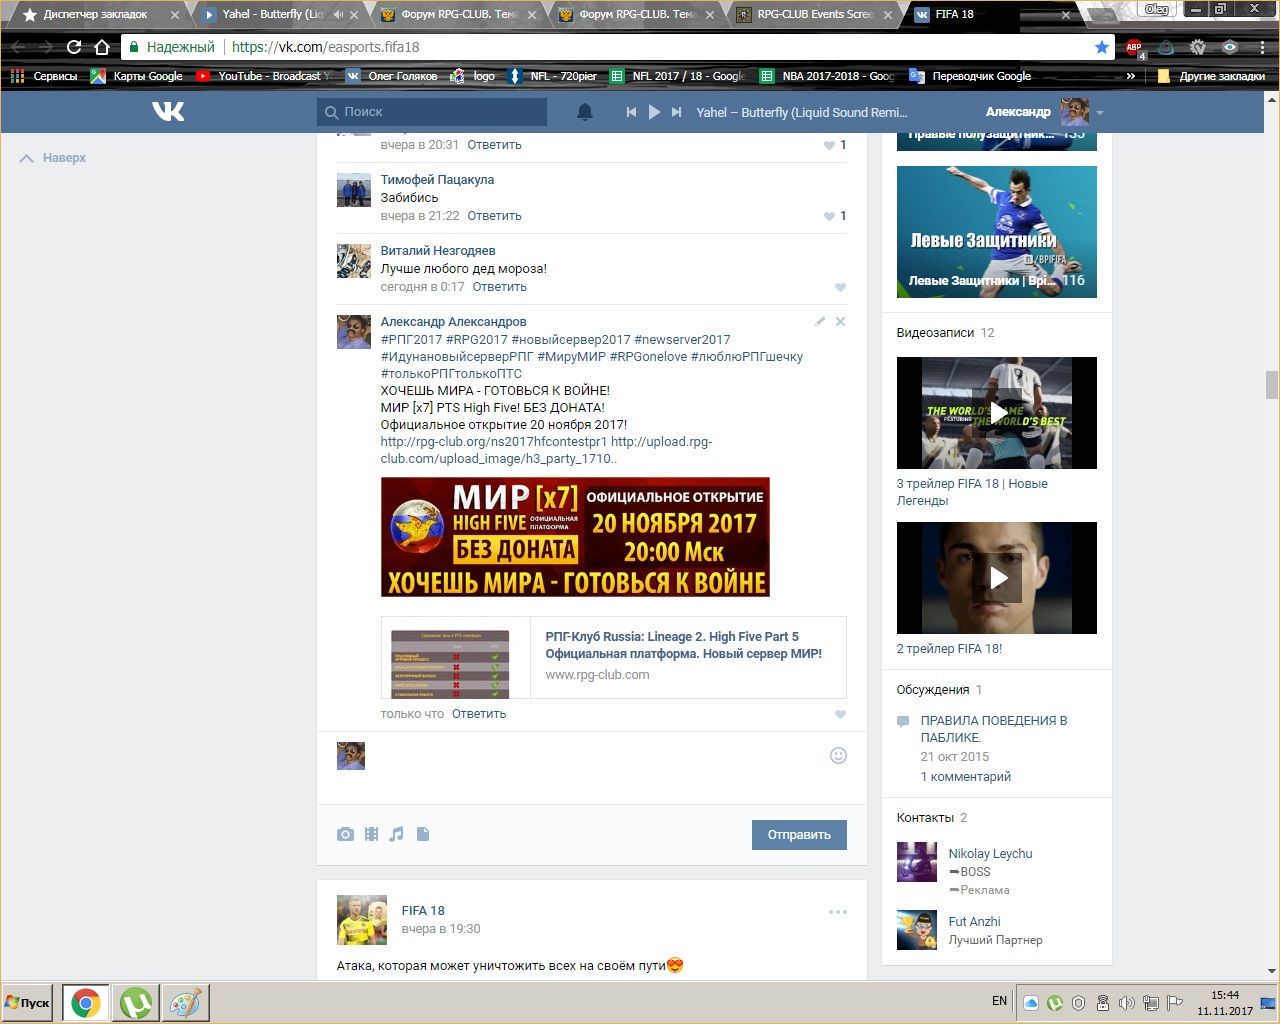
Task: Delete Александр Александров's comment with X icon
Action: tap(840, 321)
